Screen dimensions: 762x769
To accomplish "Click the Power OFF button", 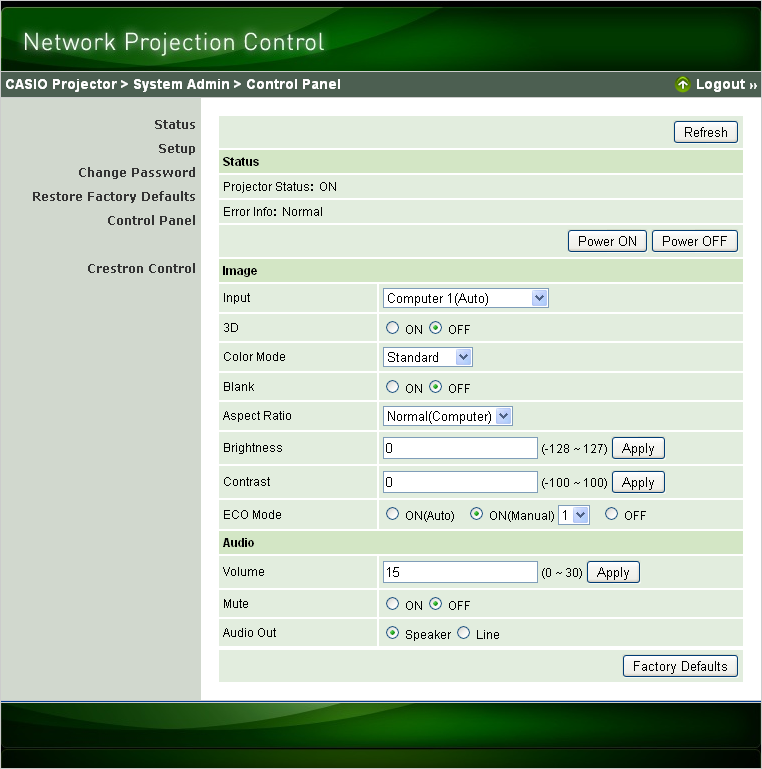I will [694, 241].
